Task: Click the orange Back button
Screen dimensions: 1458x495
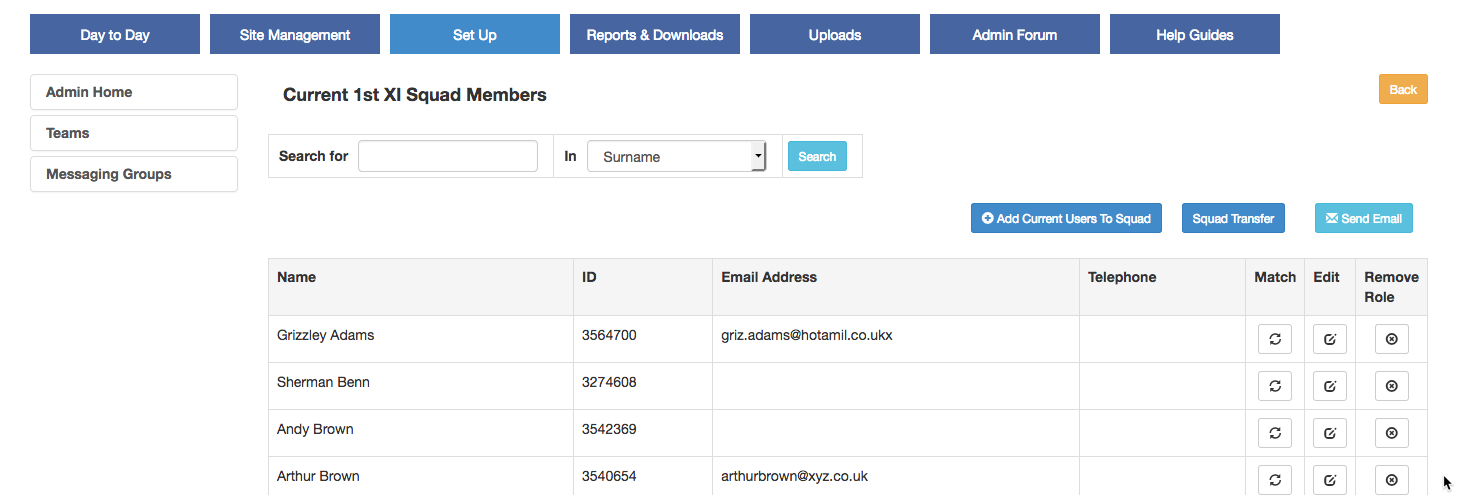Action: (1403, 90)
